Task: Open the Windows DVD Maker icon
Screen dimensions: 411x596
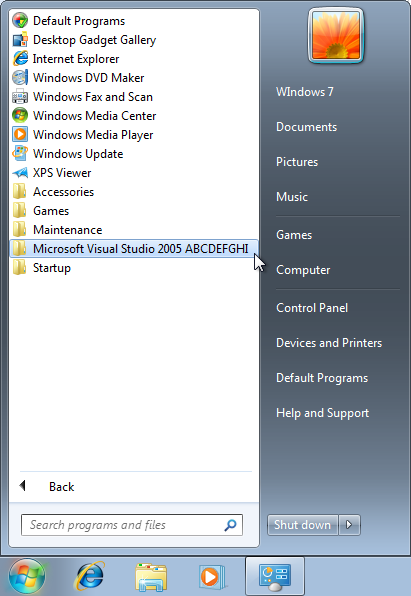Action: click(x=20, y=78)
